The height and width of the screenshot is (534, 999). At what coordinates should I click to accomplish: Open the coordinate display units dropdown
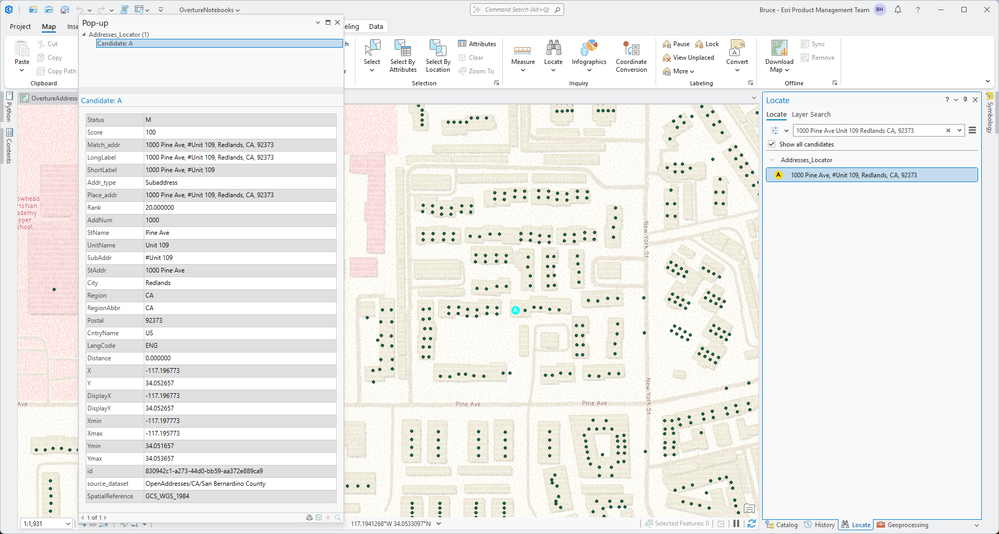(x=438, y=524)
